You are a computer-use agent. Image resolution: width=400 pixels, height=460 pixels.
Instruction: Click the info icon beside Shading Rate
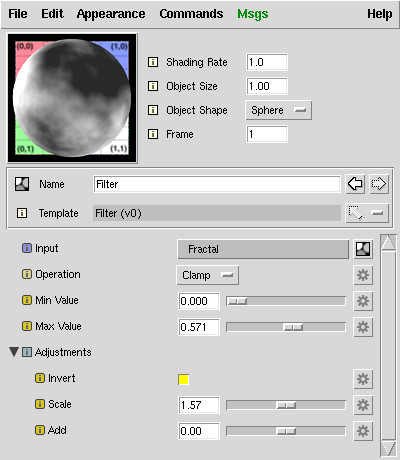pyautogui.click(x=153, y=62)
